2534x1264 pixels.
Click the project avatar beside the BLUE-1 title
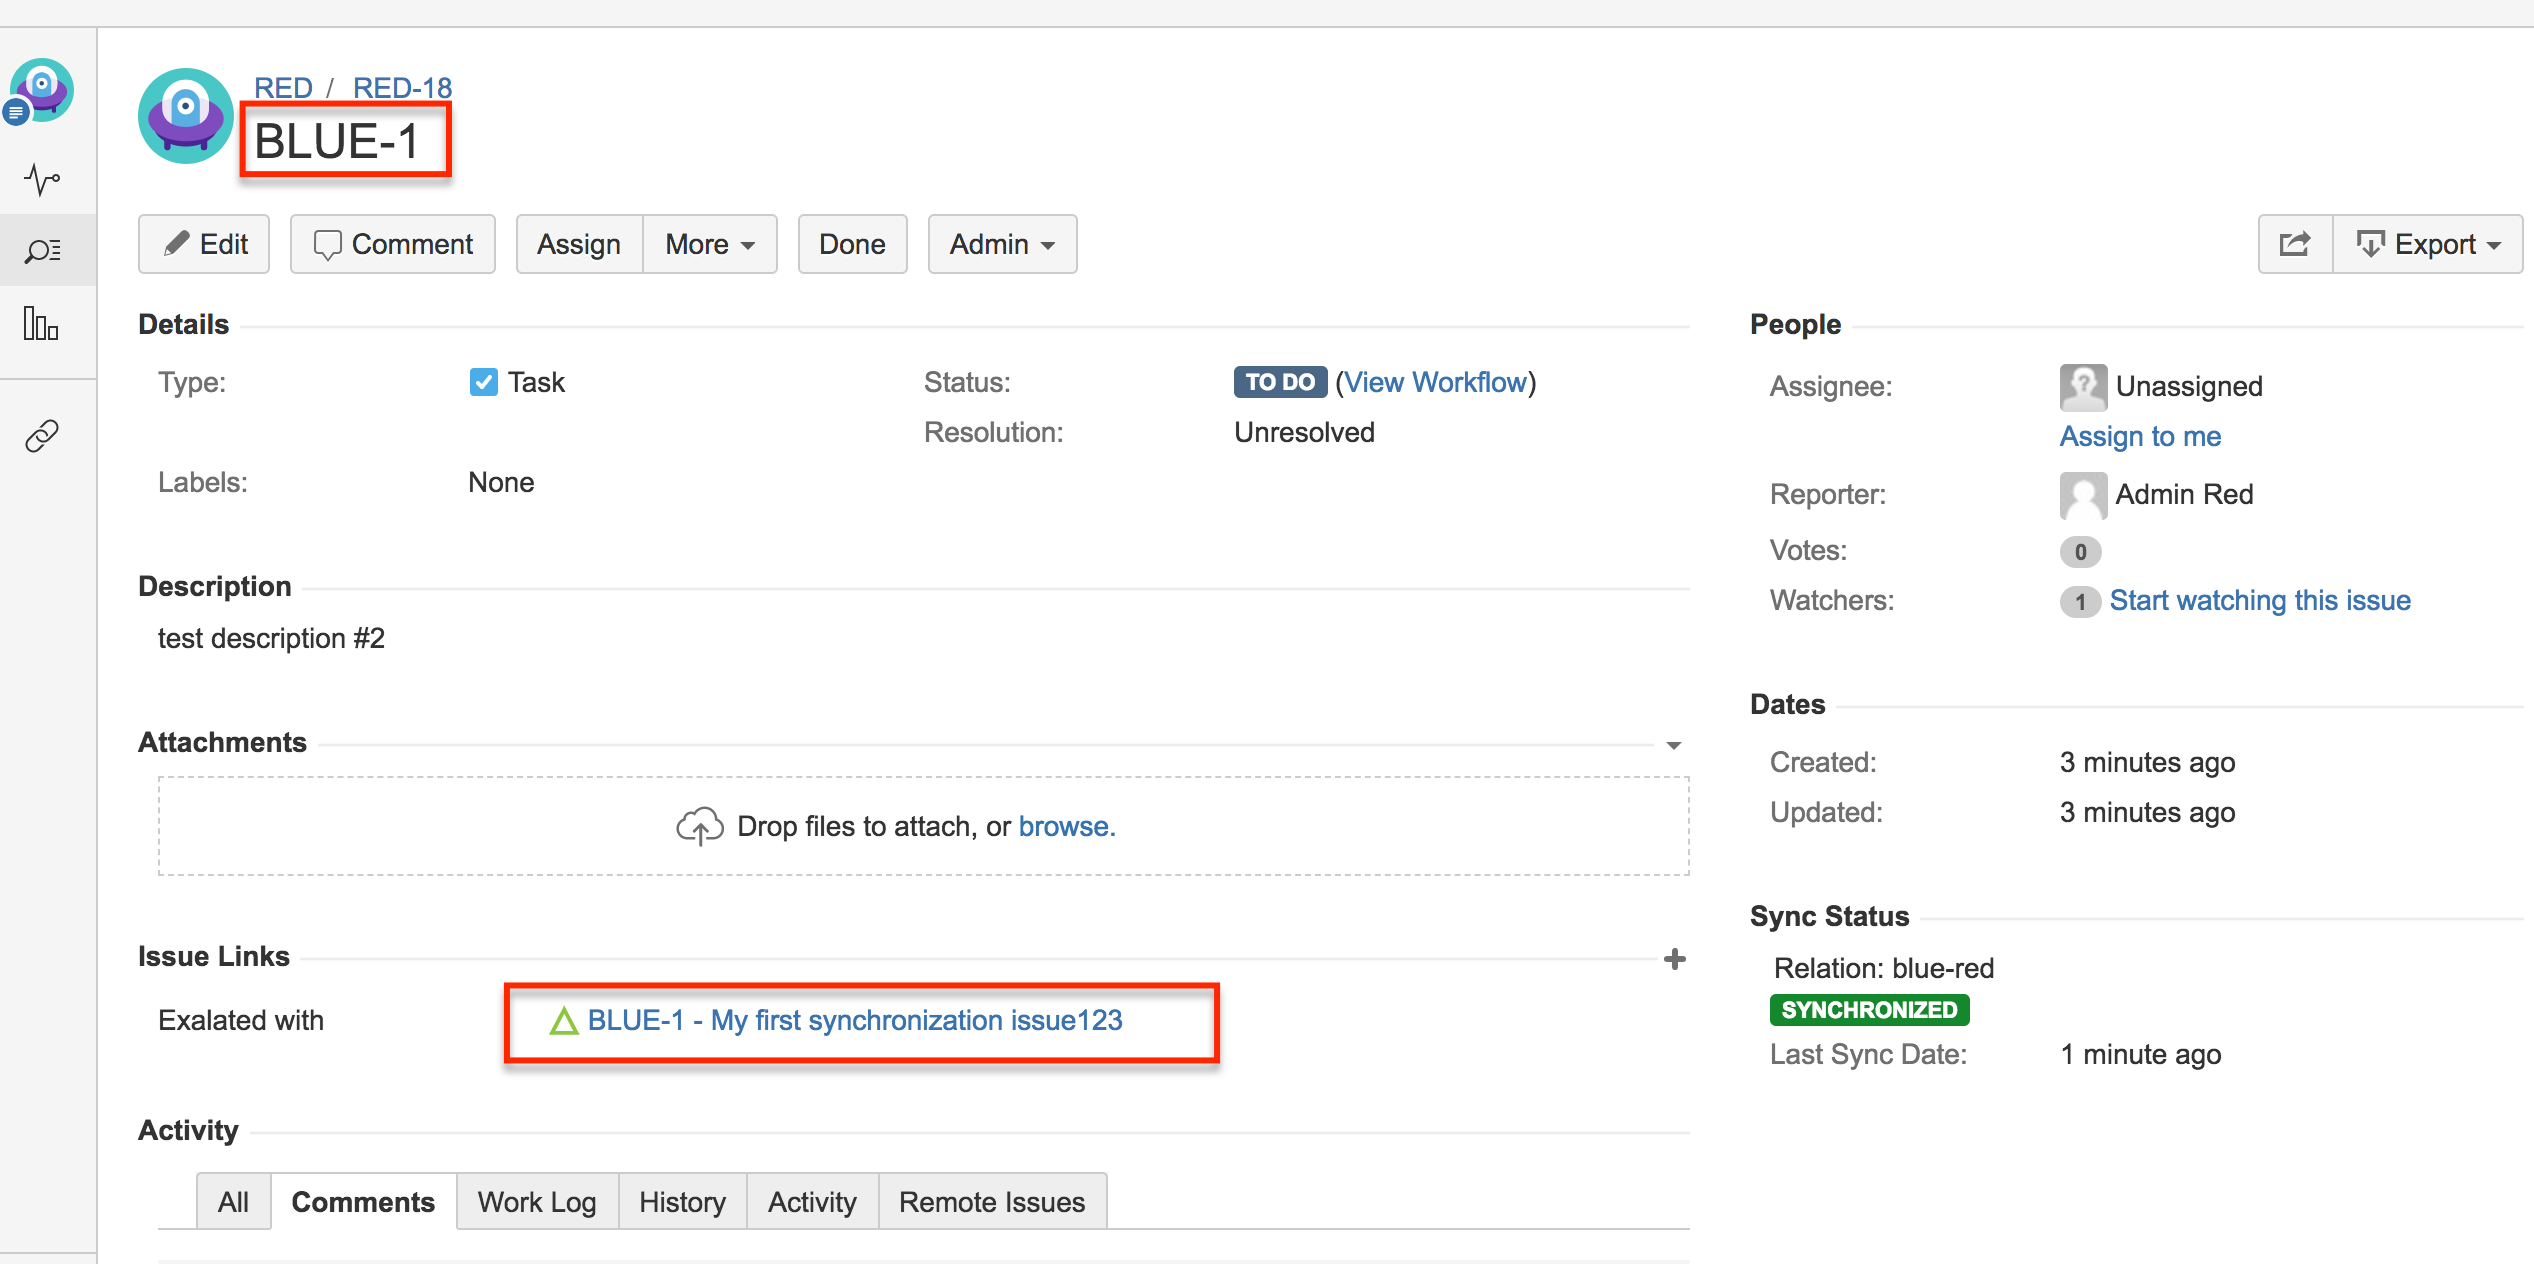click(x=186, y=117)
